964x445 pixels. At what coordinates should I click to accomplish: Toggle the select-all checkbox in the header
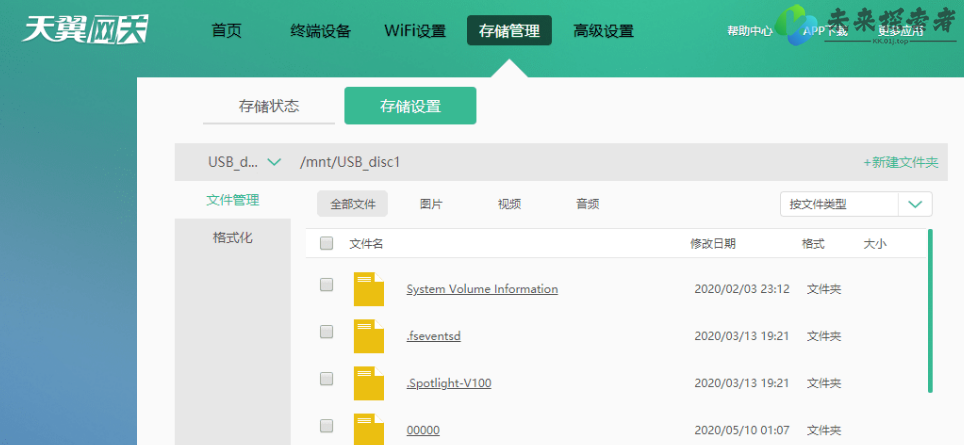tap(326, 243)
